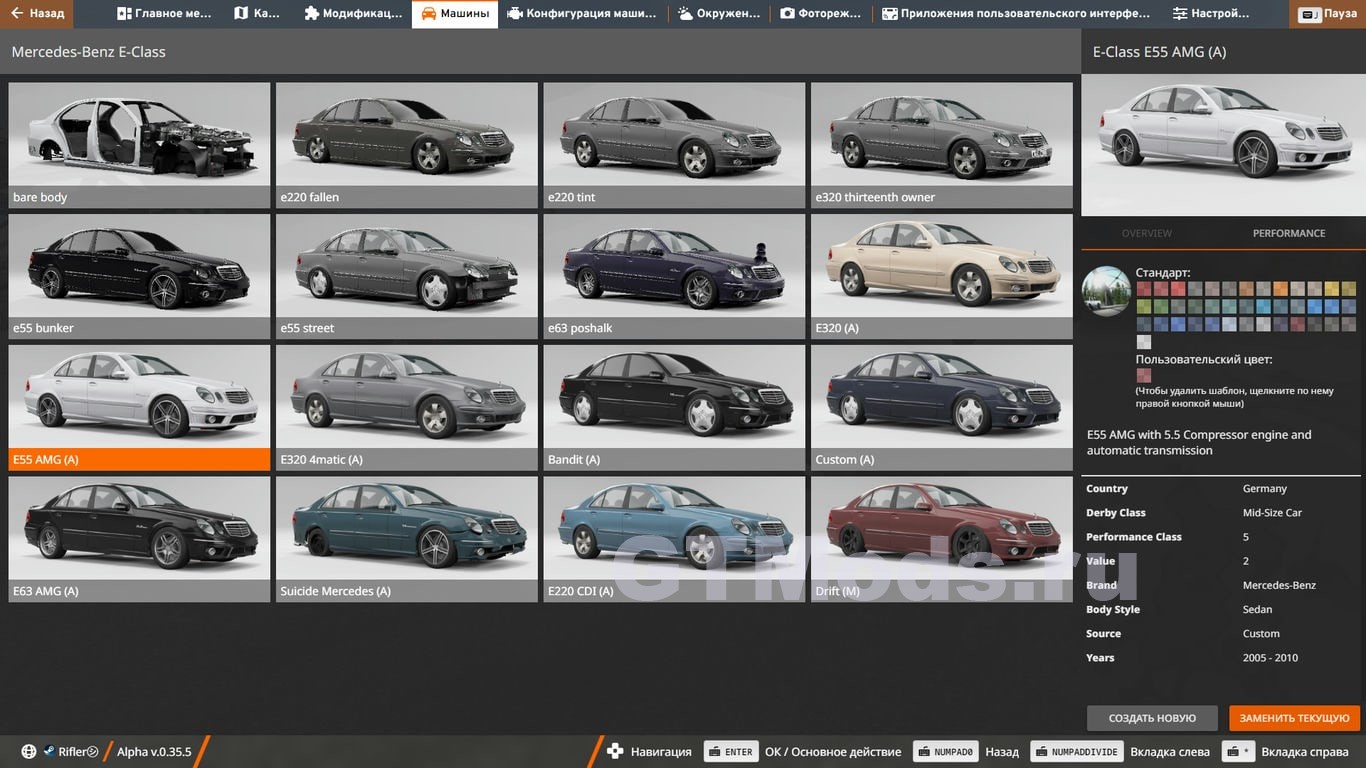Viewport: 1366px width, 768px height.
Task: Click the Mercedes-Benz E-Class heading
Action: pos(89,52)
